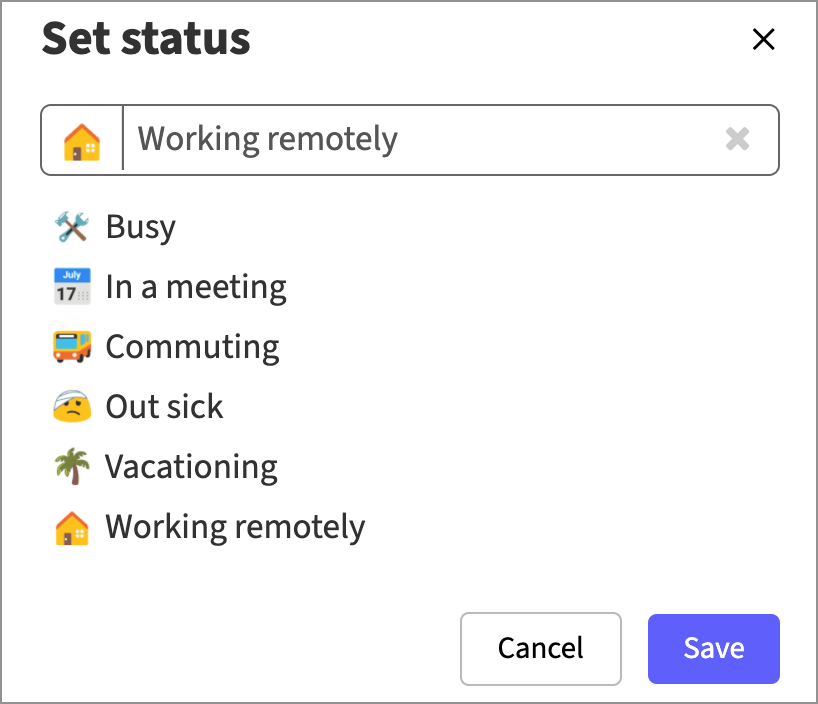Screen dimensions: 818x704
Task: Focus the status message text field
Action: coord(420,140)
